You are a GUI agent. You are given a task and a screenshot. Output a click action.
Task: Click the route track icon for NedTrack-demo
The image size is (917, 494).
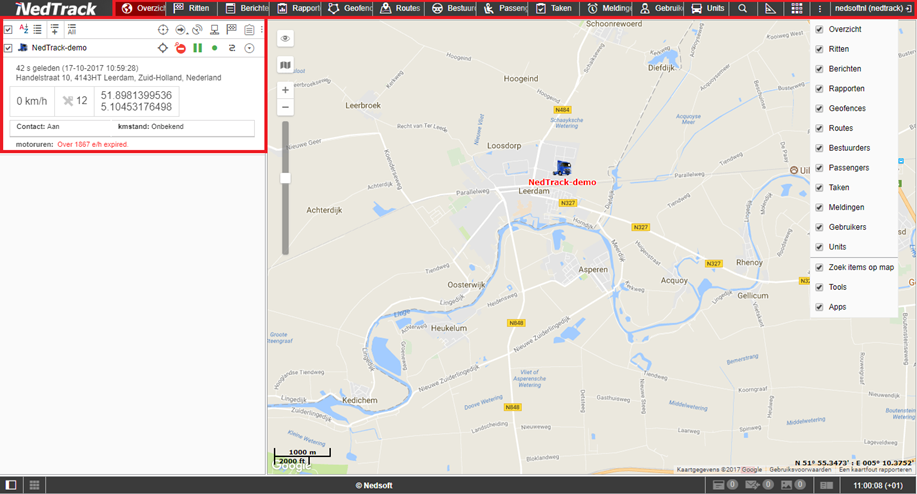[x=232, y=48]
